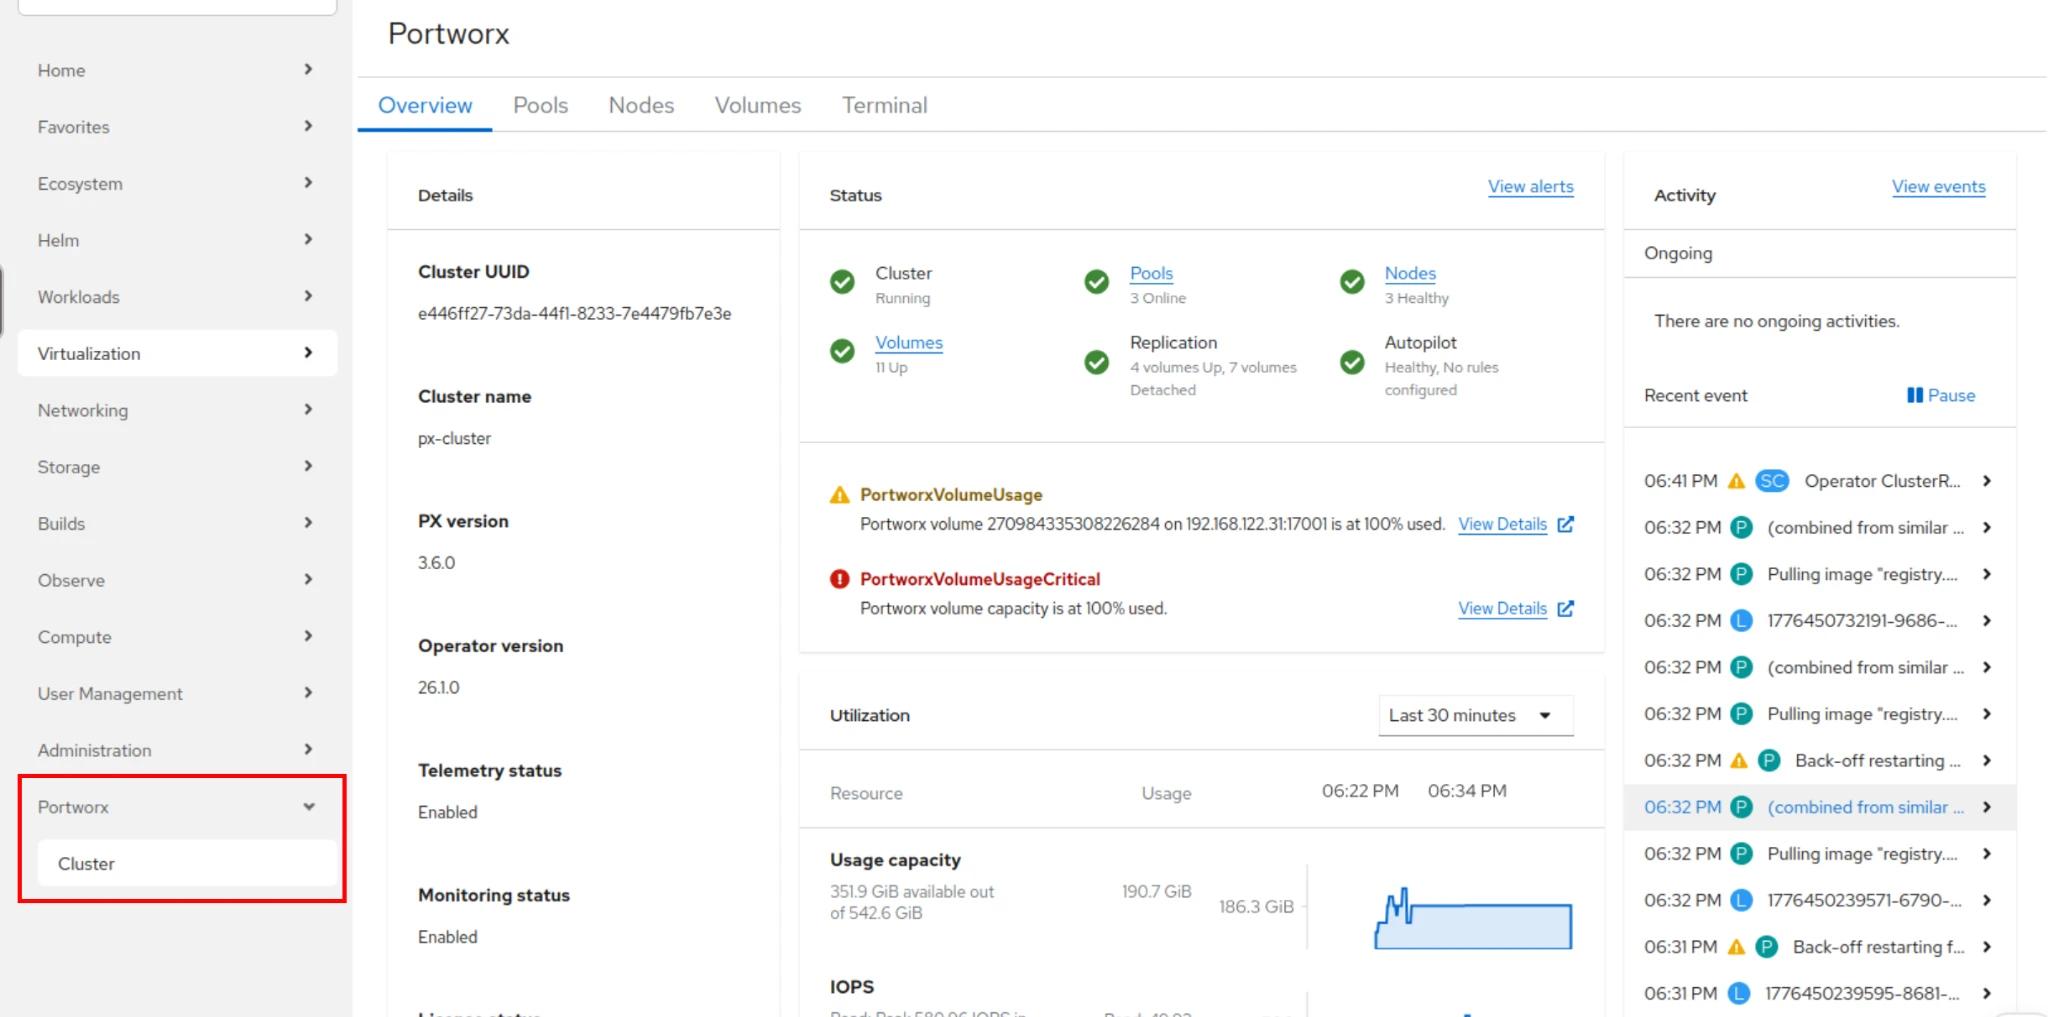Click the P badge on highlighted combined event
The height and width of the screenshot is (1017, 2048).
pyautogui.click(x=1741, y=807)
